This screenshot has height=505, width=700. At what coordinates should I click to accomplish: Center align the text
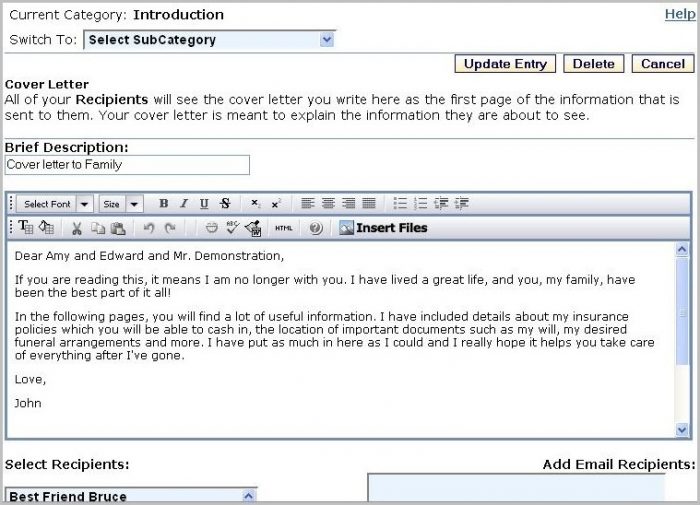328,204
